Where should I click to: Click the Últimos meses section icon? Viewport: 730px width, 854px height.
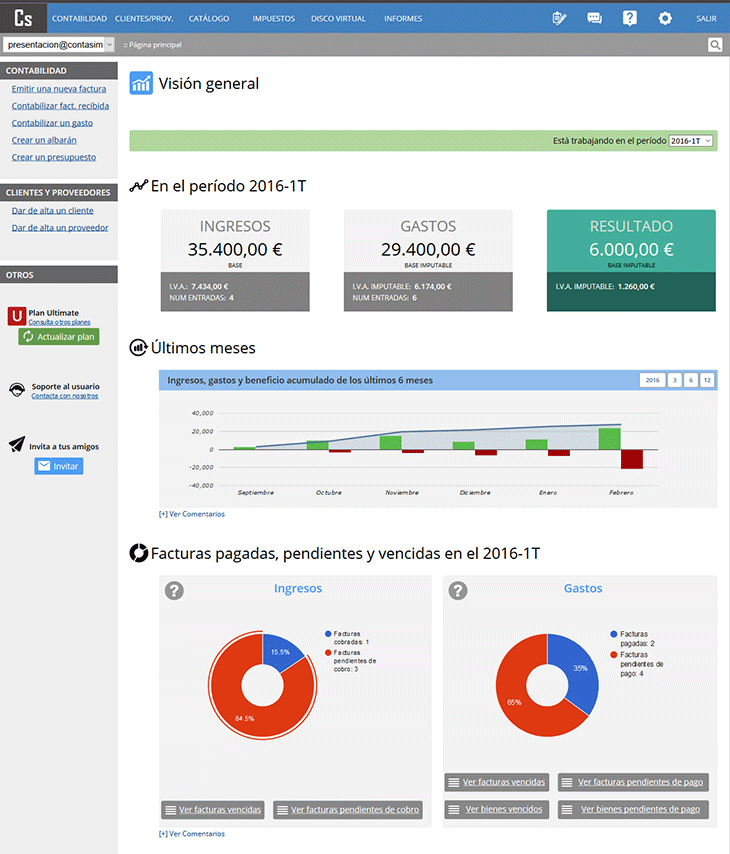coord(138,347)
